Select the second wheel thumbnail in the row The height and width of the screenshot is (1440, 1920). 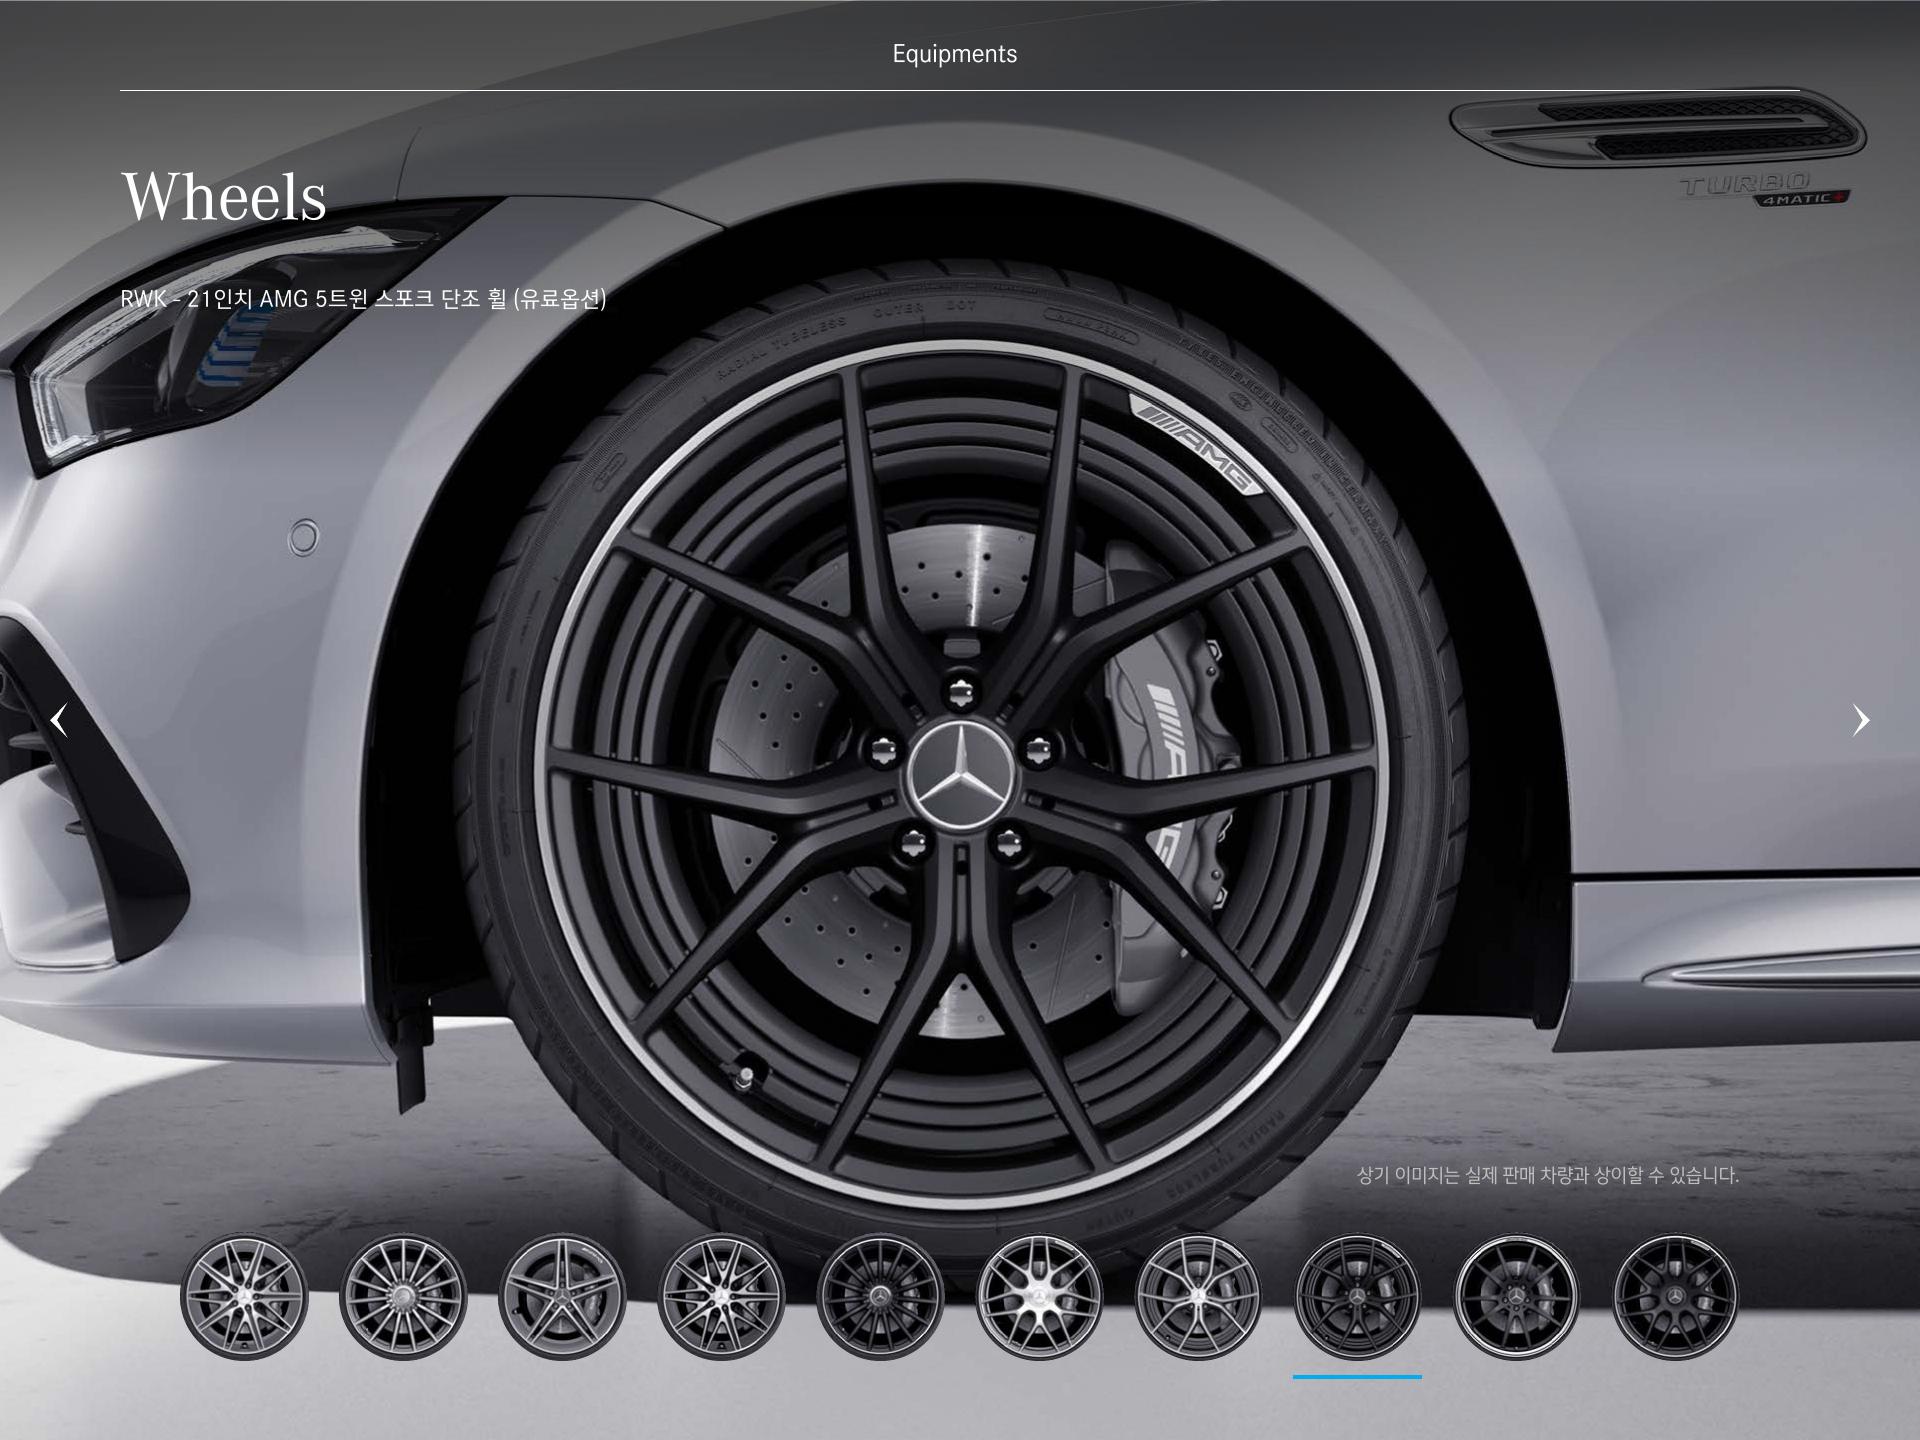[x=403, y=1297]
